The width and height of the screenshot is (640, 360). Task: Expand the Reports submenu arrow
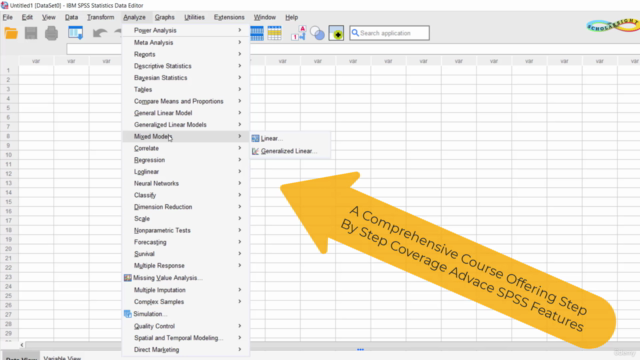240,54
